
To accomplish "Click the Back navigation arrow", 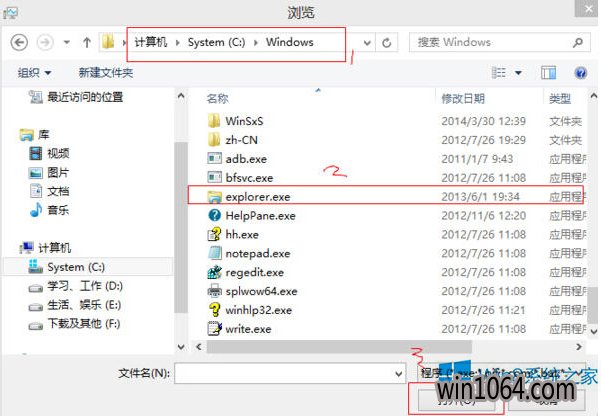I will (x=19, y=42).
